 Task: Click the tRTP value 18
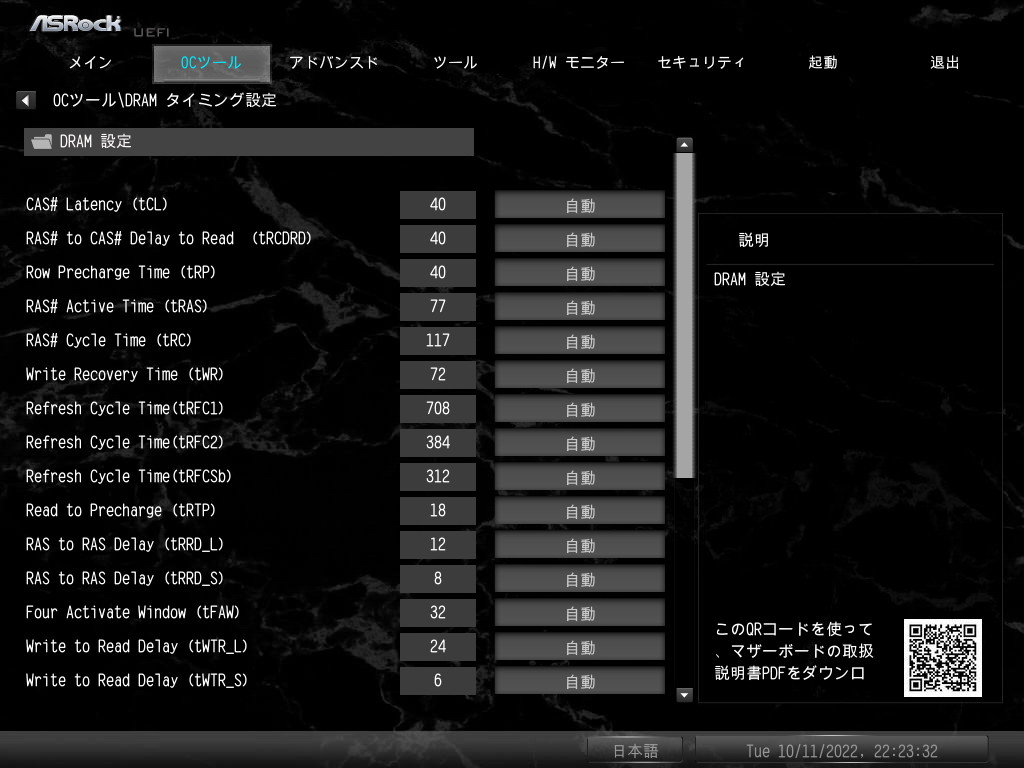point(438,510)
